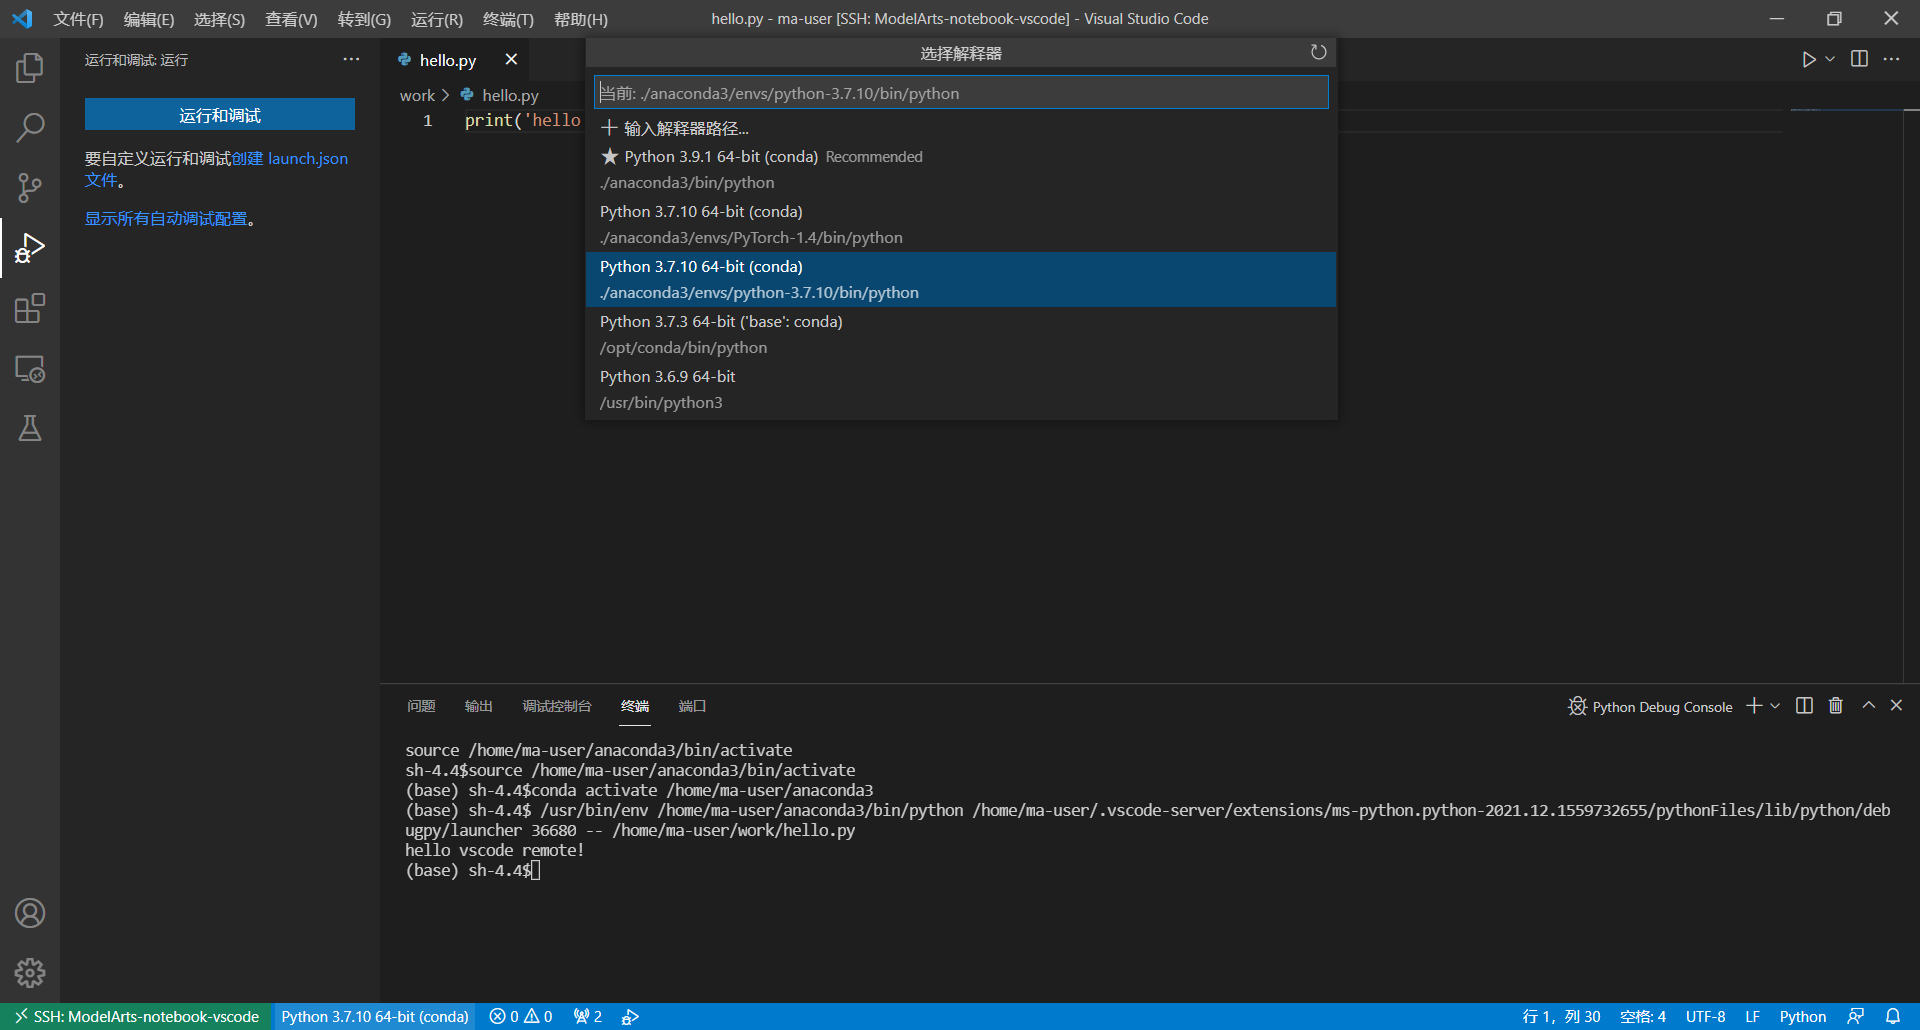Open the Testing flask icon
Screen dimensions: 1920x1030
[30, 429]
